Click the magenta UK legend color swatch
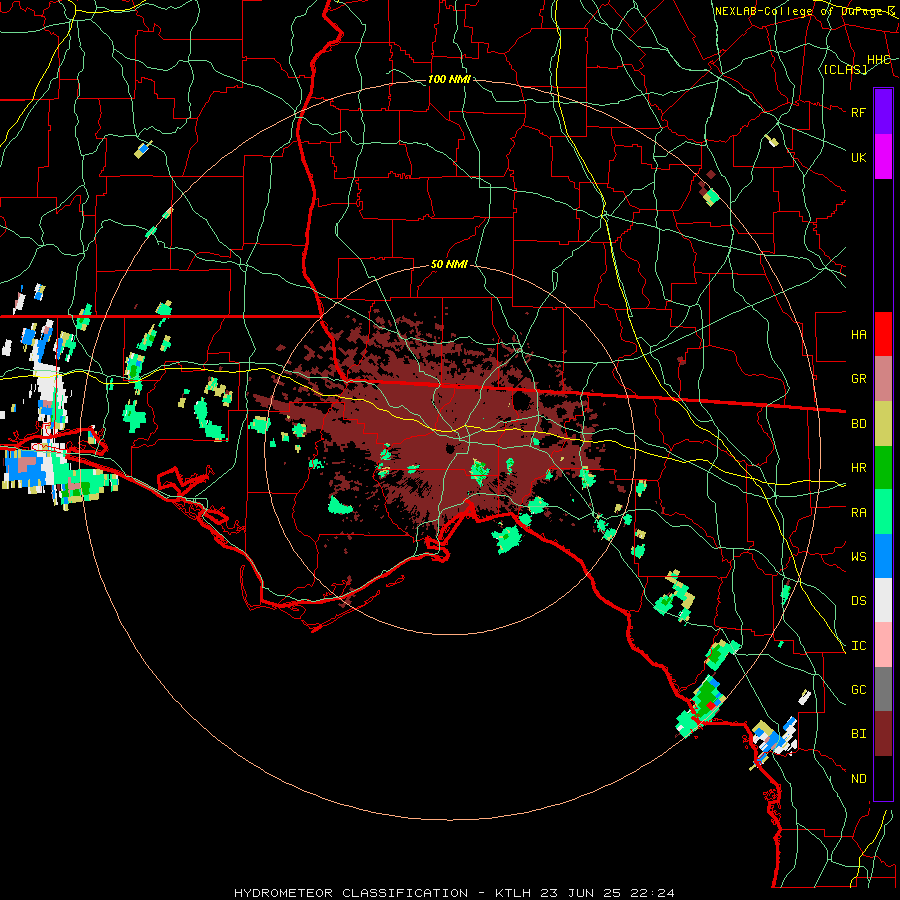900x900 pixels. coord(883,157)
